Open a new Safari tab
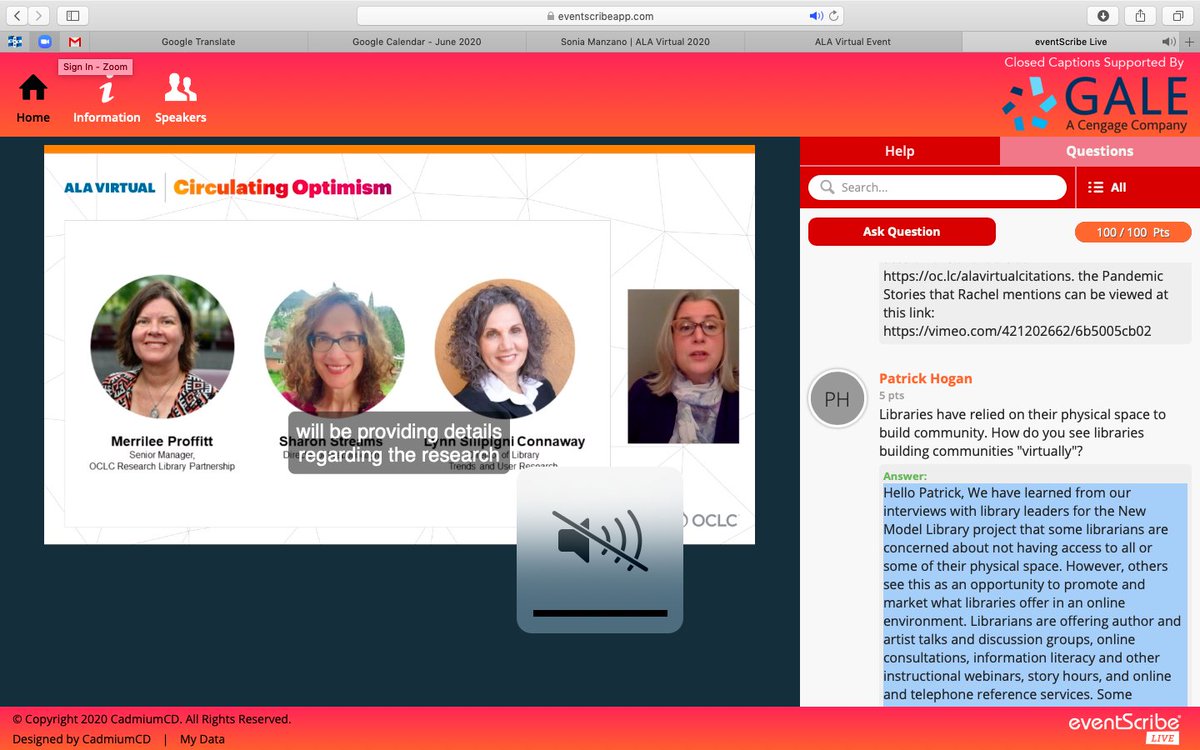1200x750 pixels. [x=1189, y=42]
